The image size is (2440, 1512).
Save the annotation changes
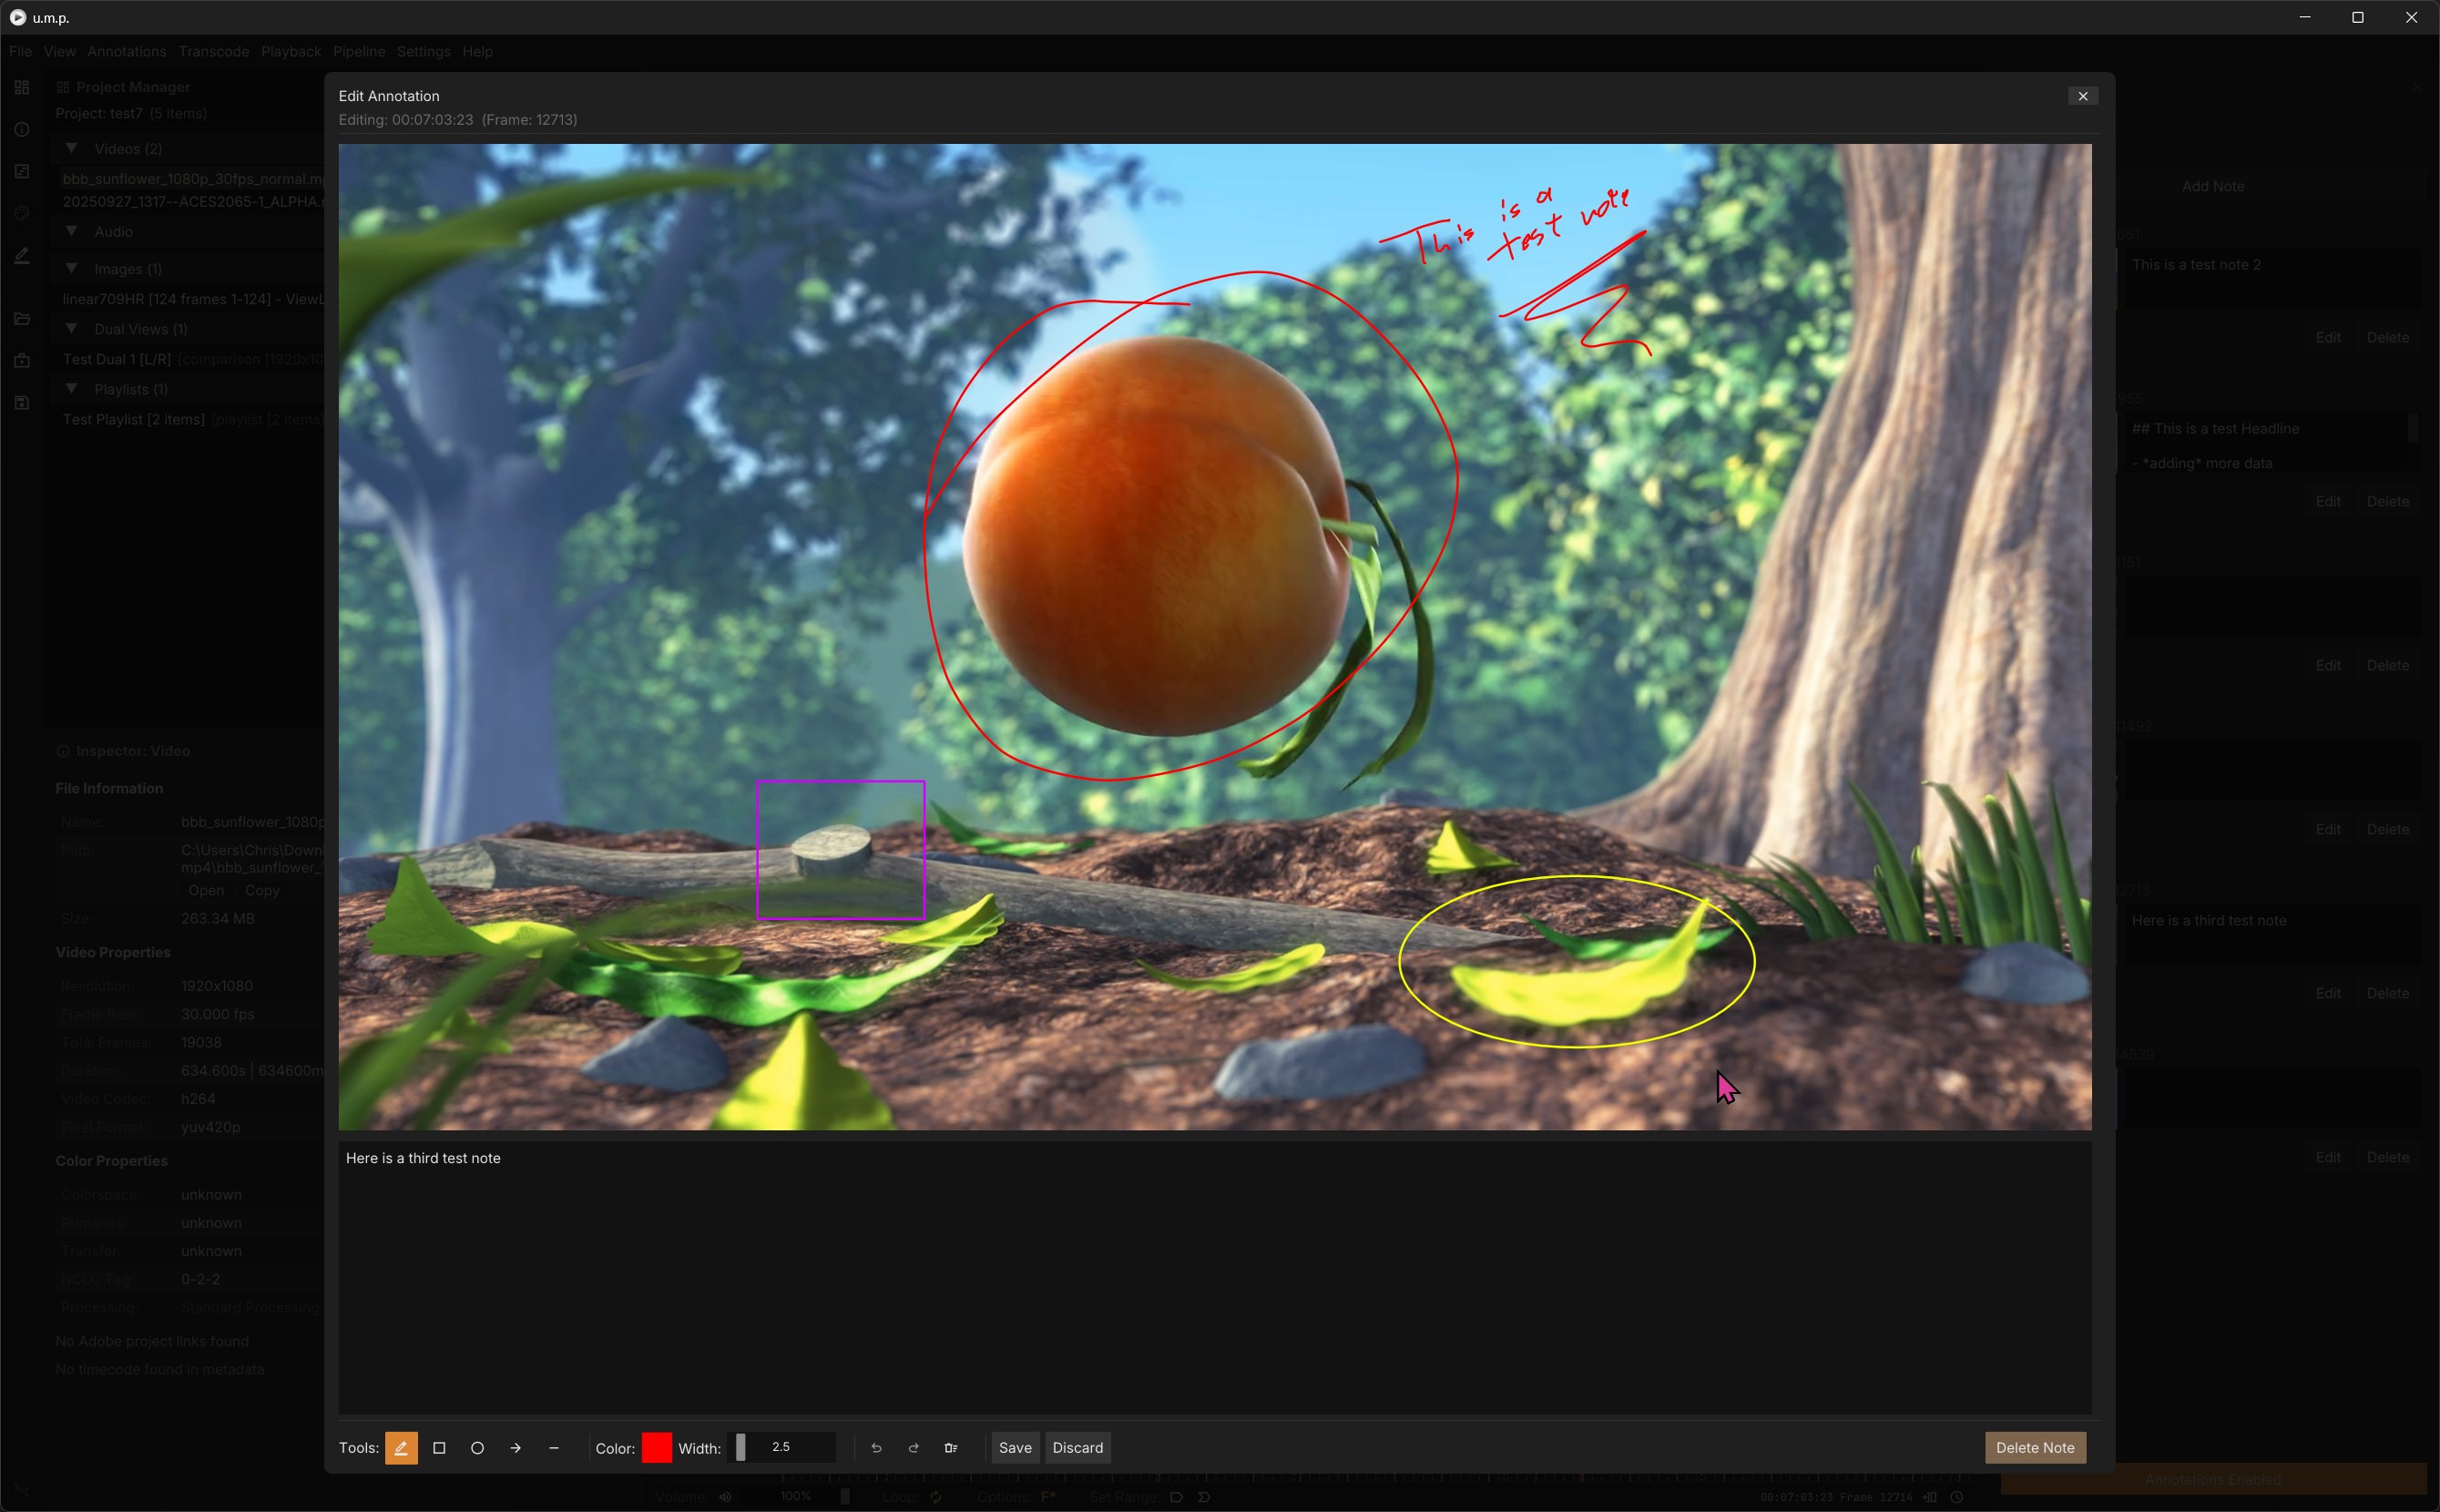point(1014,1447)
